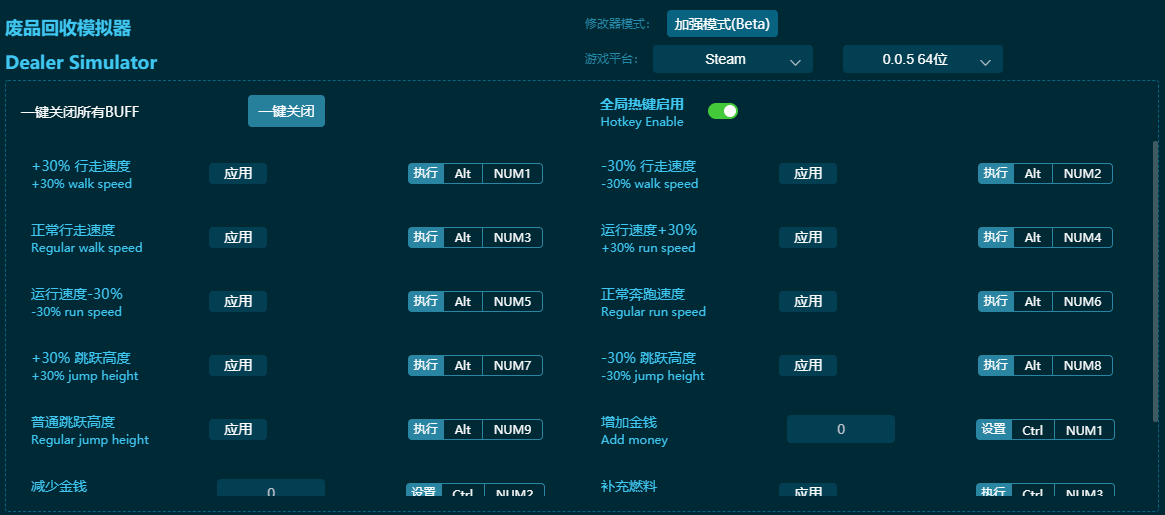Viewport: 1165px width, 515px height.
Task: Apply +30% run speed
Action: (x=808, y=238)
